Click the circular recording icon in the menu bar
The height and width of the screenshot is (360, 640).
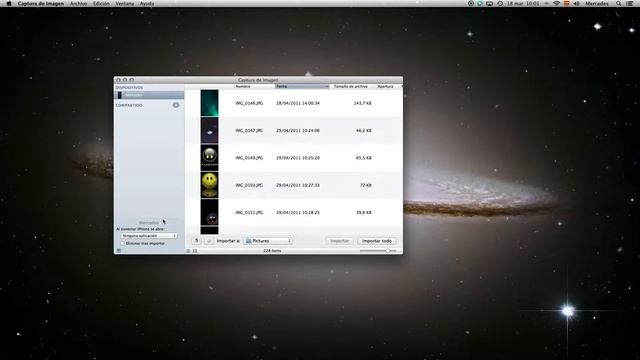471,3
